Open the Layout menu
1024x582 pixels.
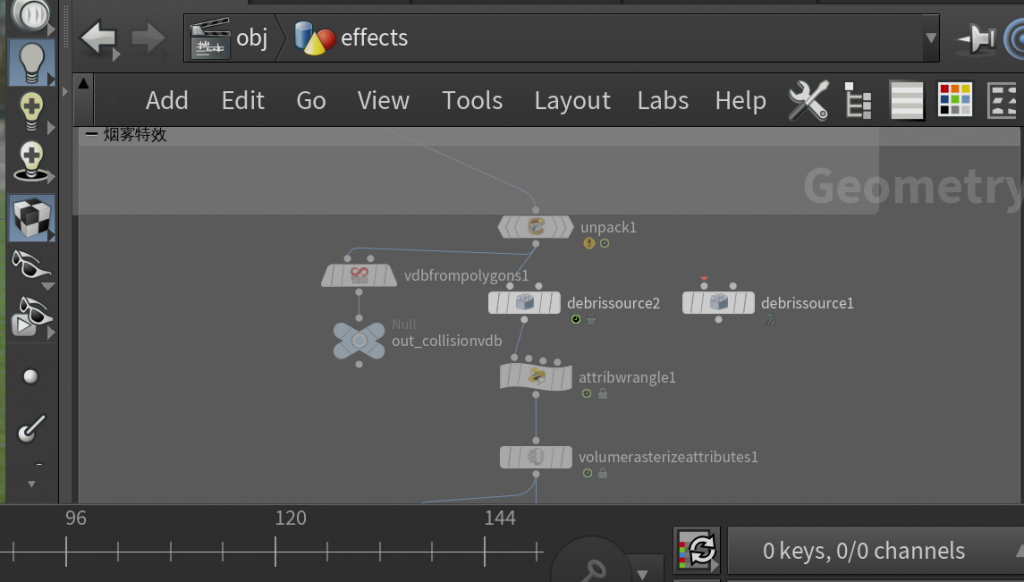tap(572, 101)
